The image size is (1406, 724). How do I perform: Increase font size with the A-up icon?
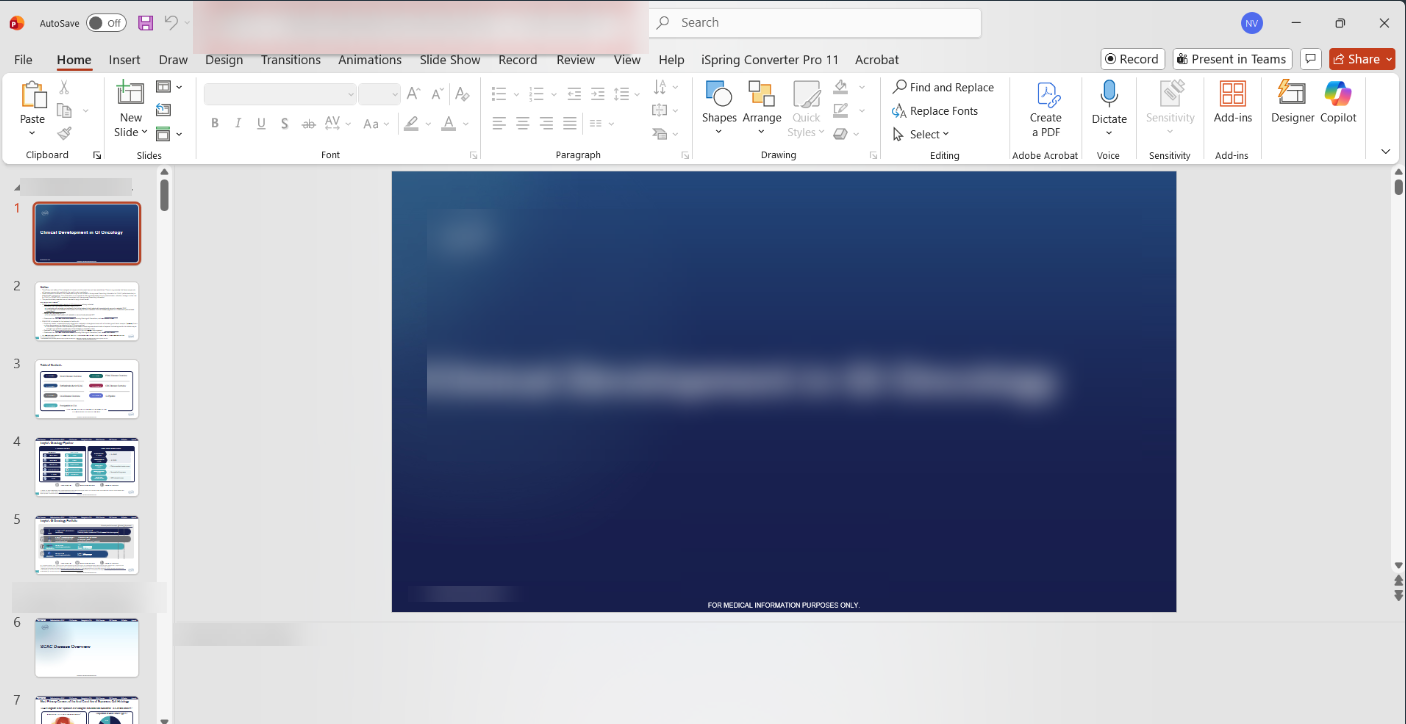[413, 94]
